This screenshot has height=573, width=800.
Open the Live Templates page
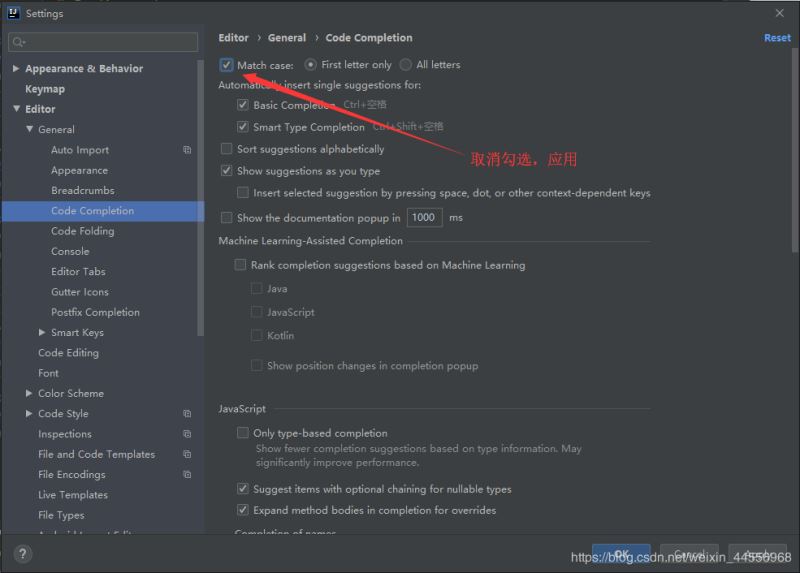click(73, 495)
